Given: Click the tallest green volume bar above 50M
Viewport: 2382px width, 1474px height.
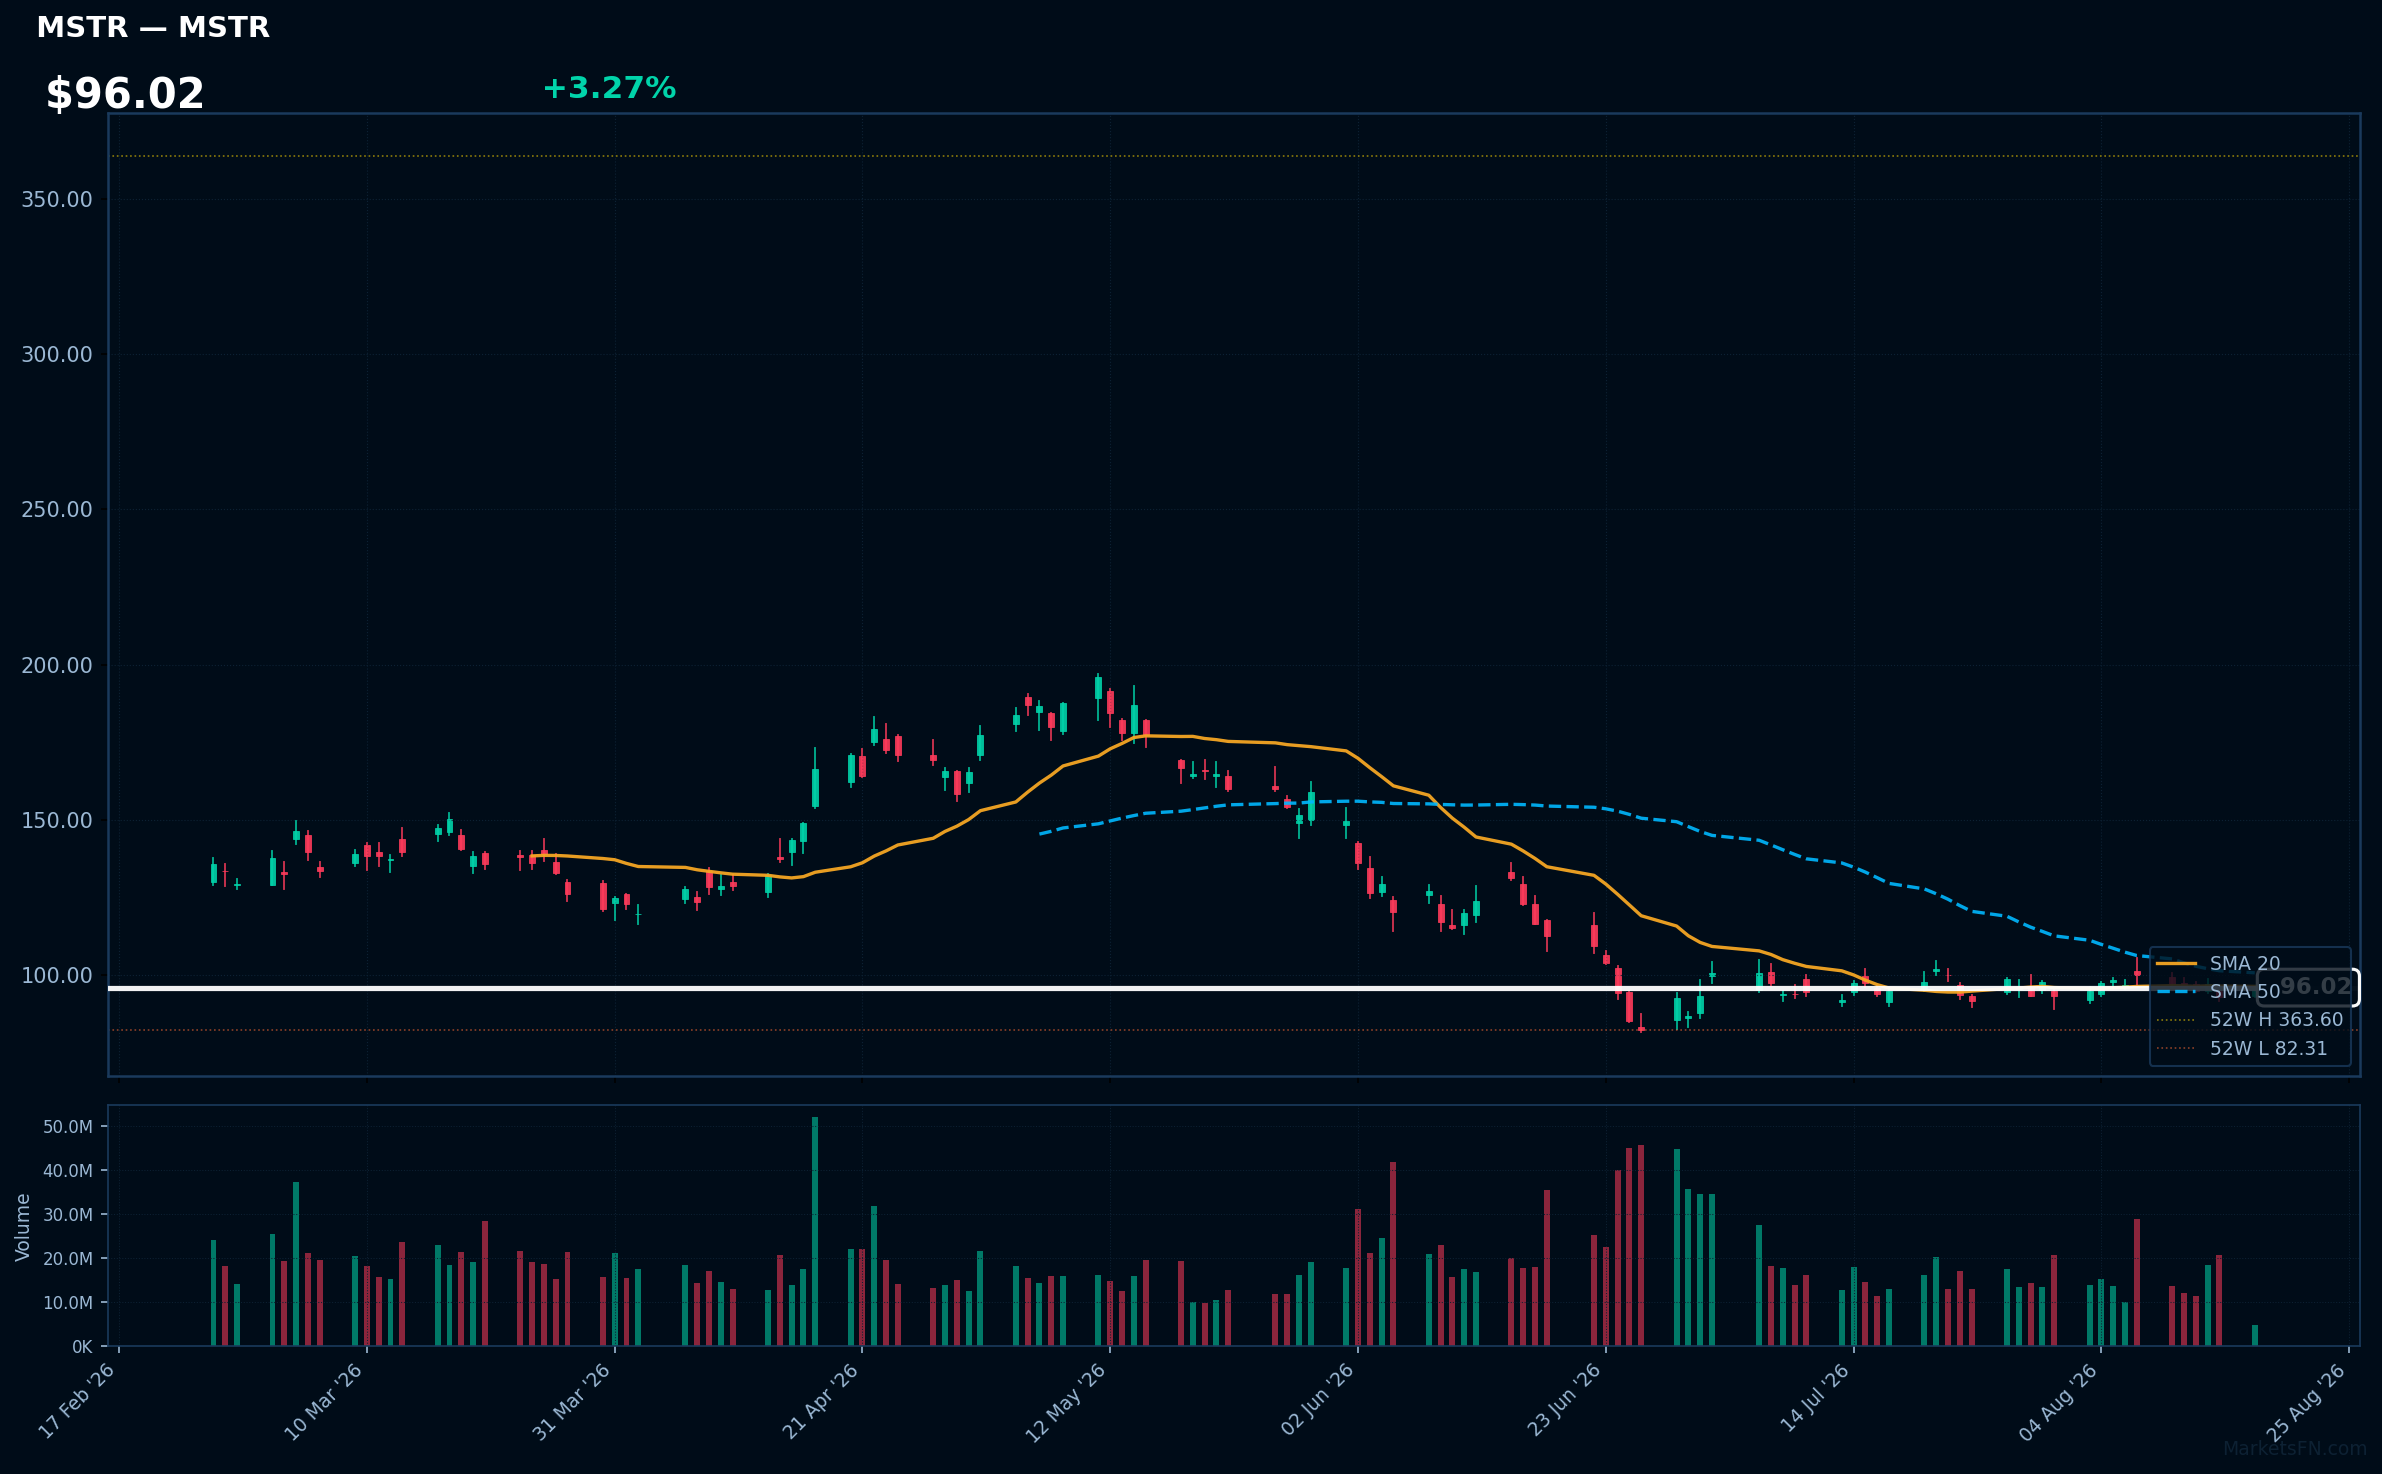Looking at the screenshot, I should pyautogui.click(x=815, y=1231).
